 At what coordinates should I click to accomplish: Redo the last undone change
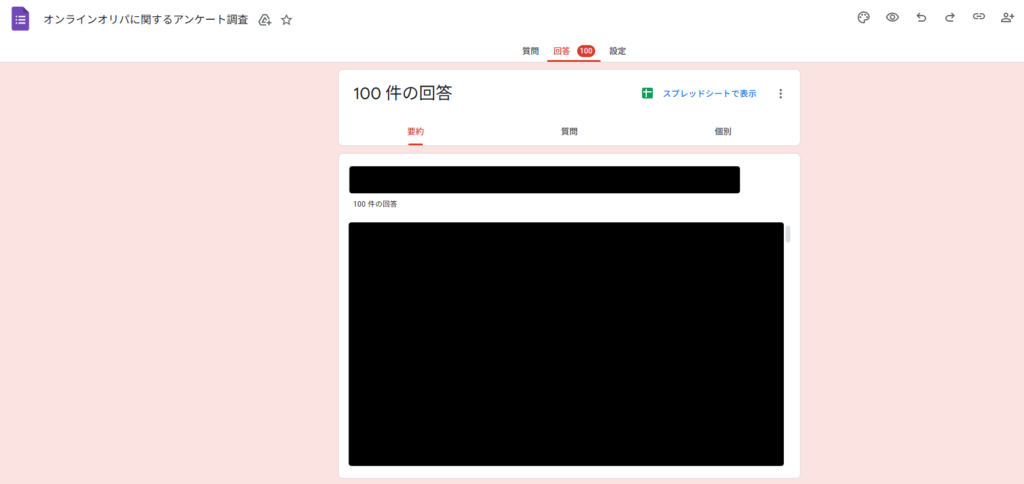[950, 18]
